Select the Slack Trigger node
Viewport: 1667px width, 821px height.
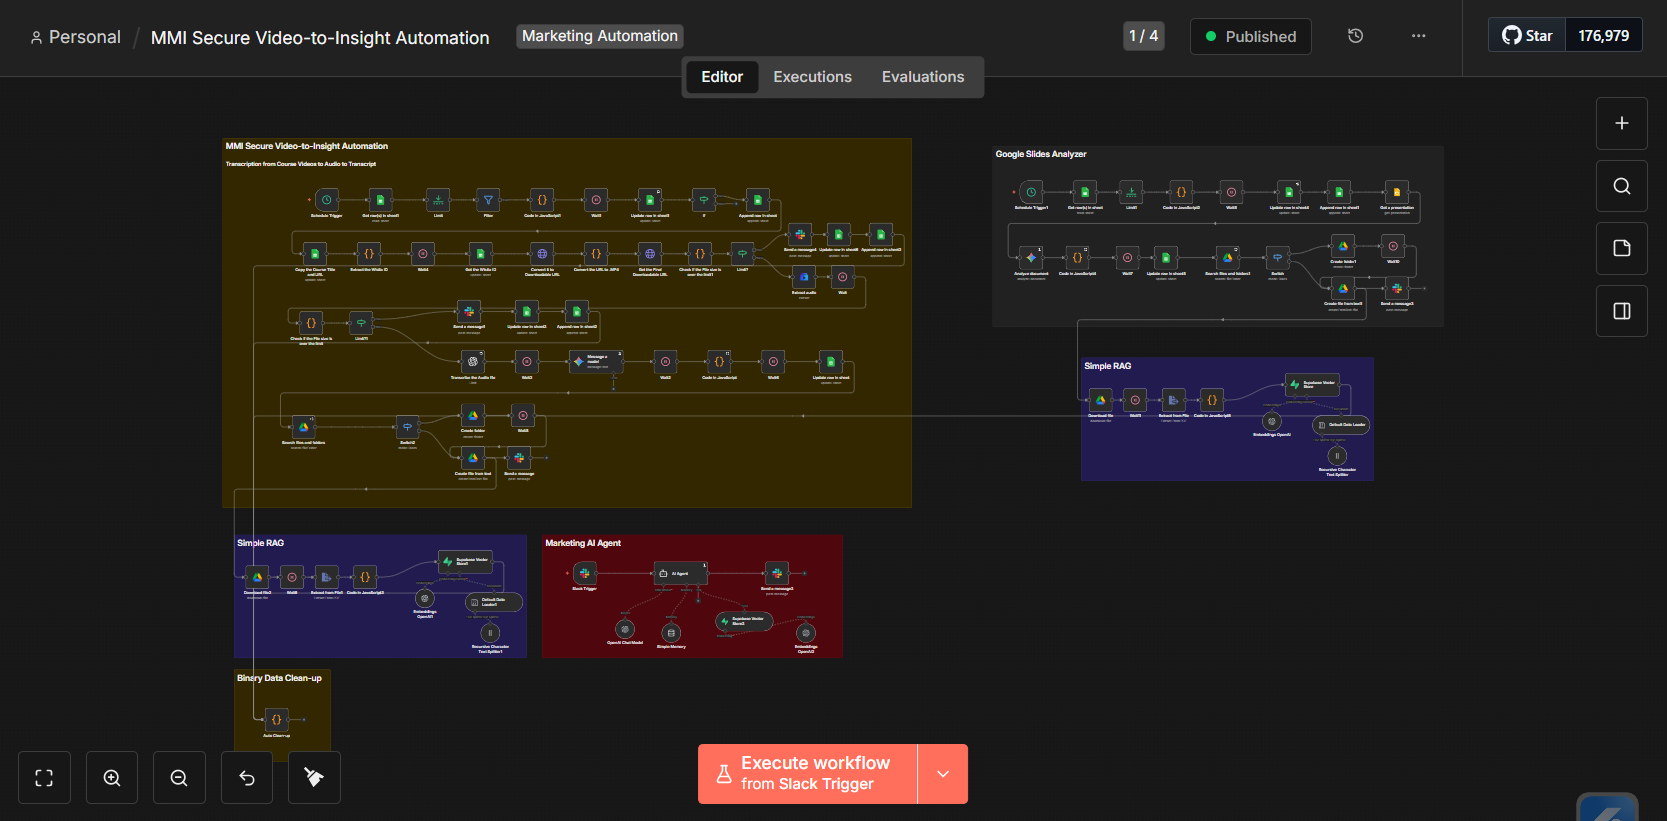coord(584,573)
